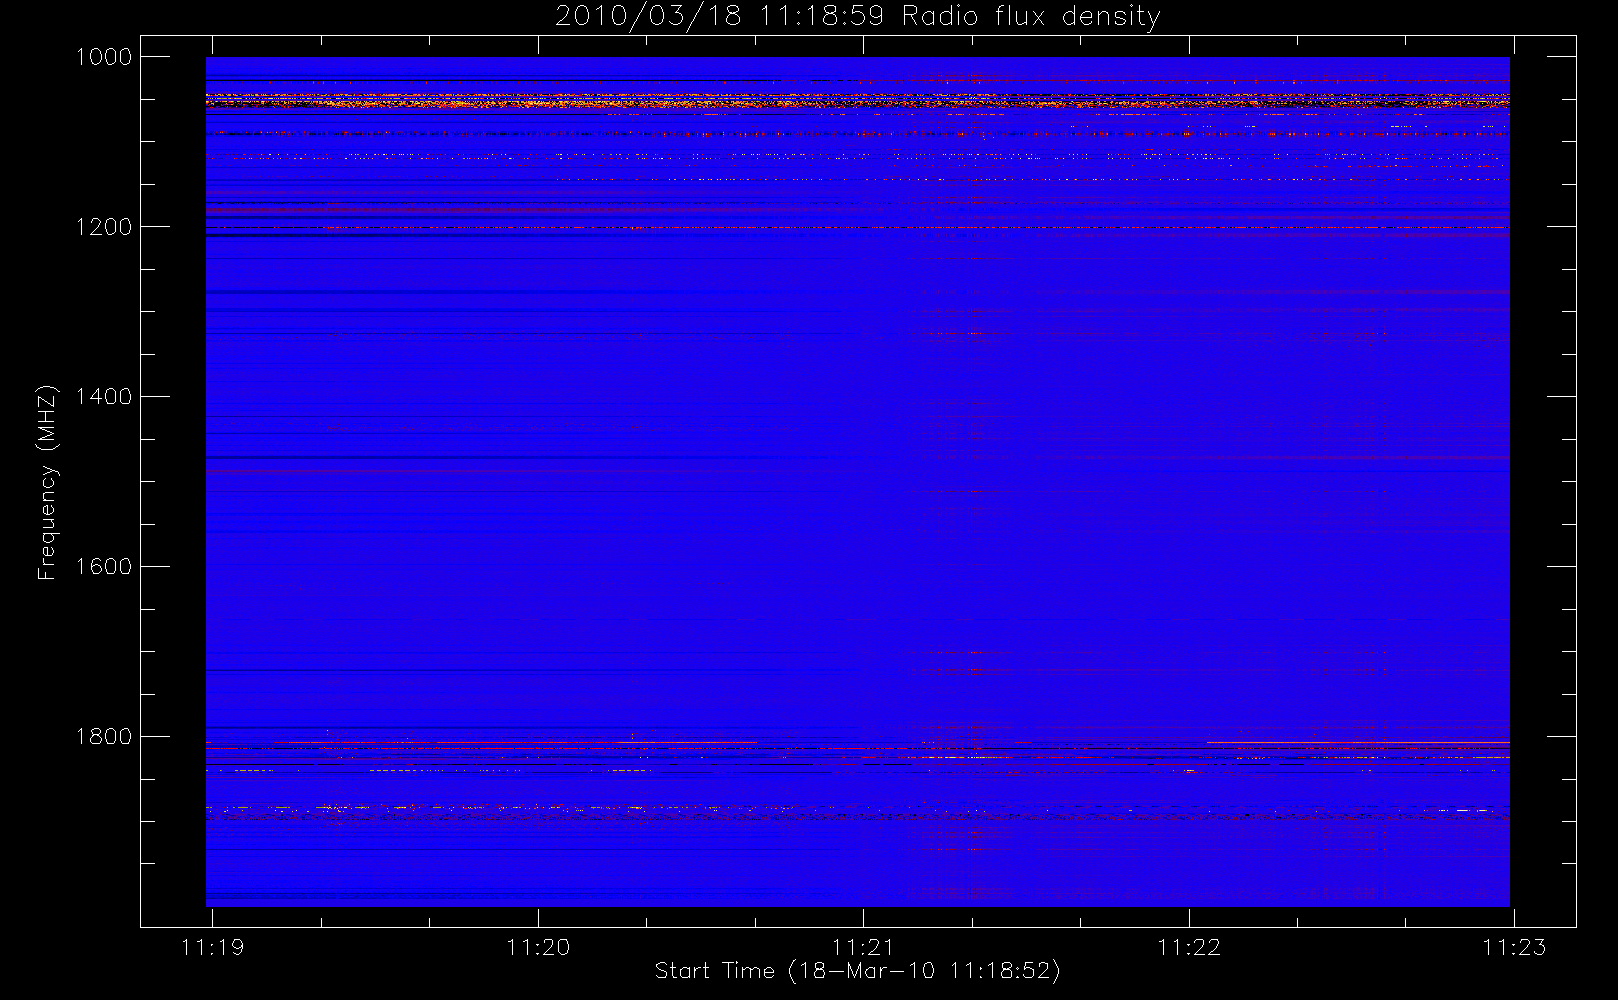
Task: Click the 11:19 time tick label
Action: (x=212, y=947)
